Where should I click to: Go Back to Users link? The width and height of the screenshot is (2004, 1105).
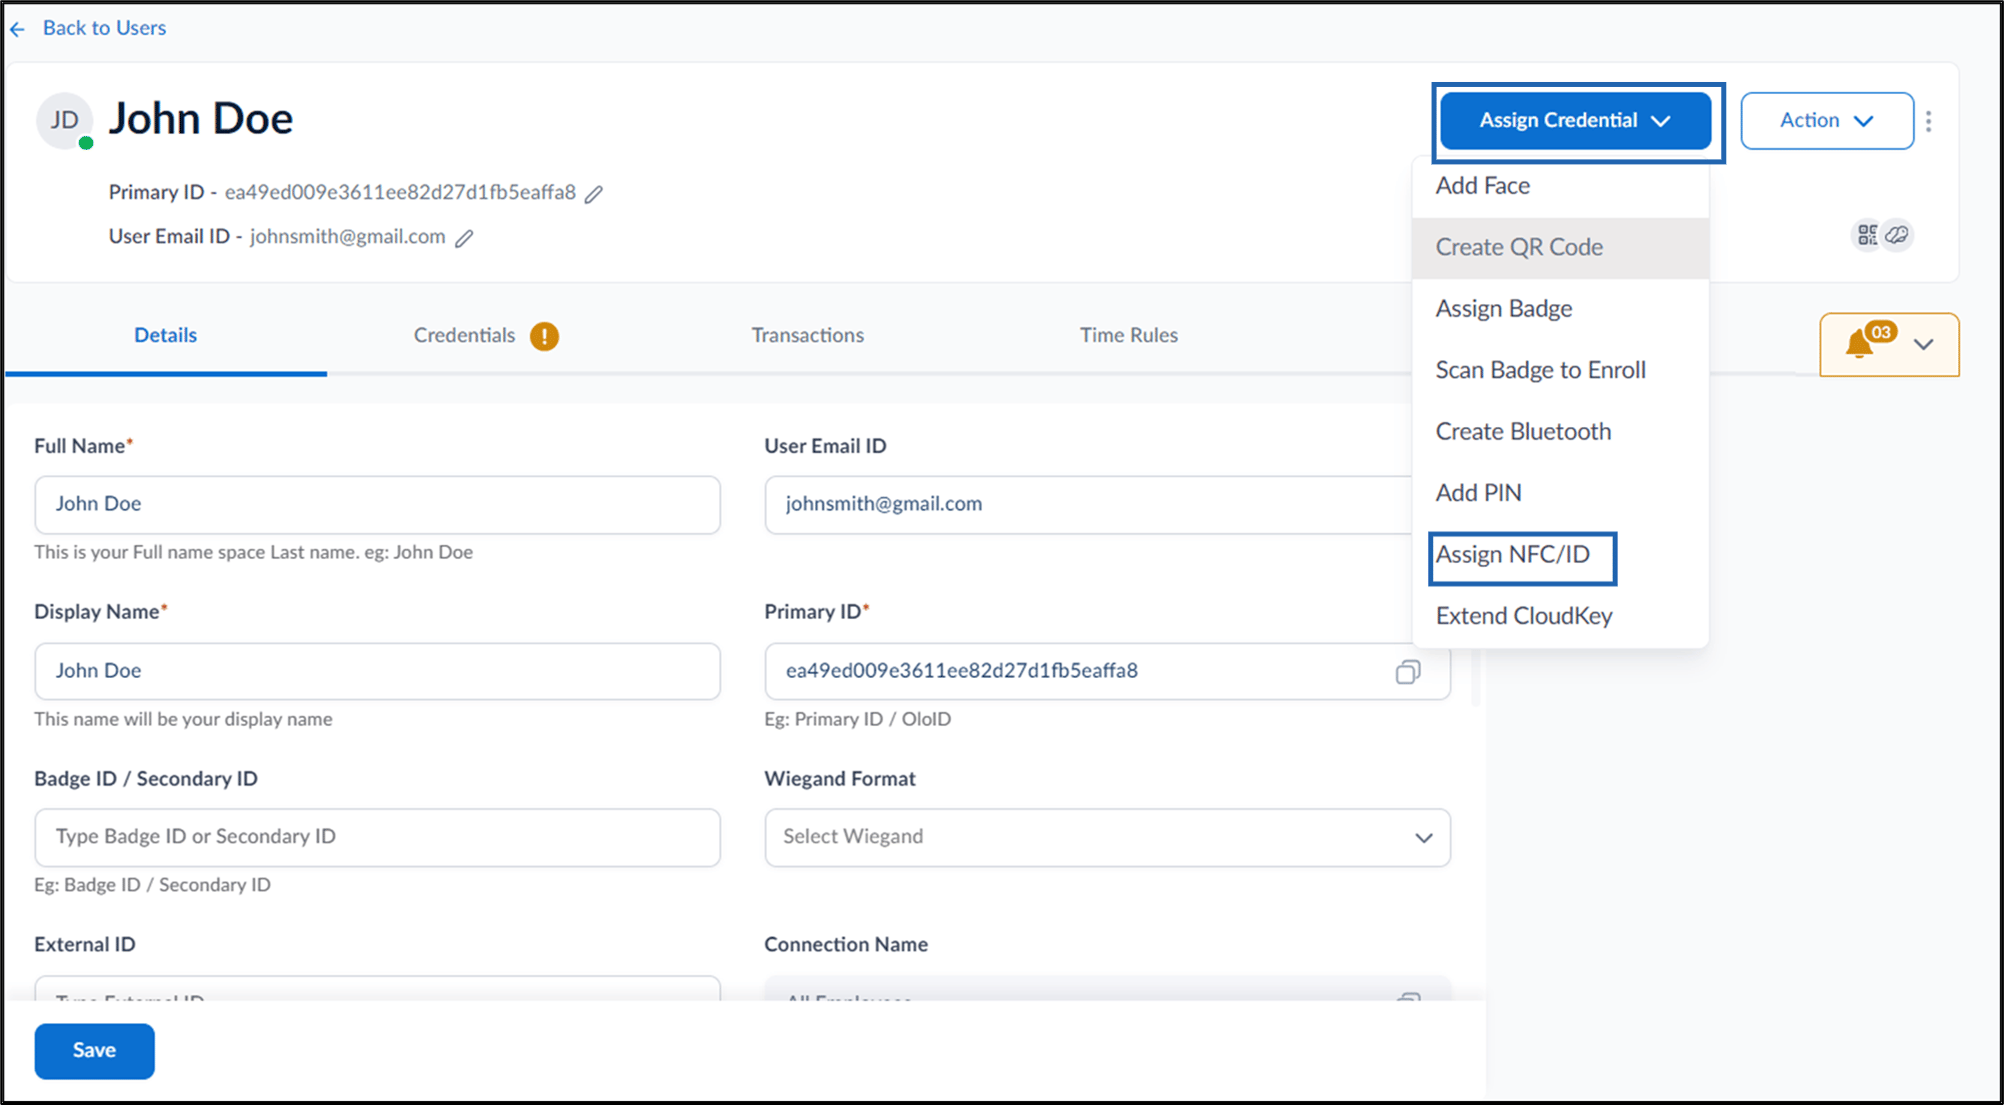[x=104, y=28]
